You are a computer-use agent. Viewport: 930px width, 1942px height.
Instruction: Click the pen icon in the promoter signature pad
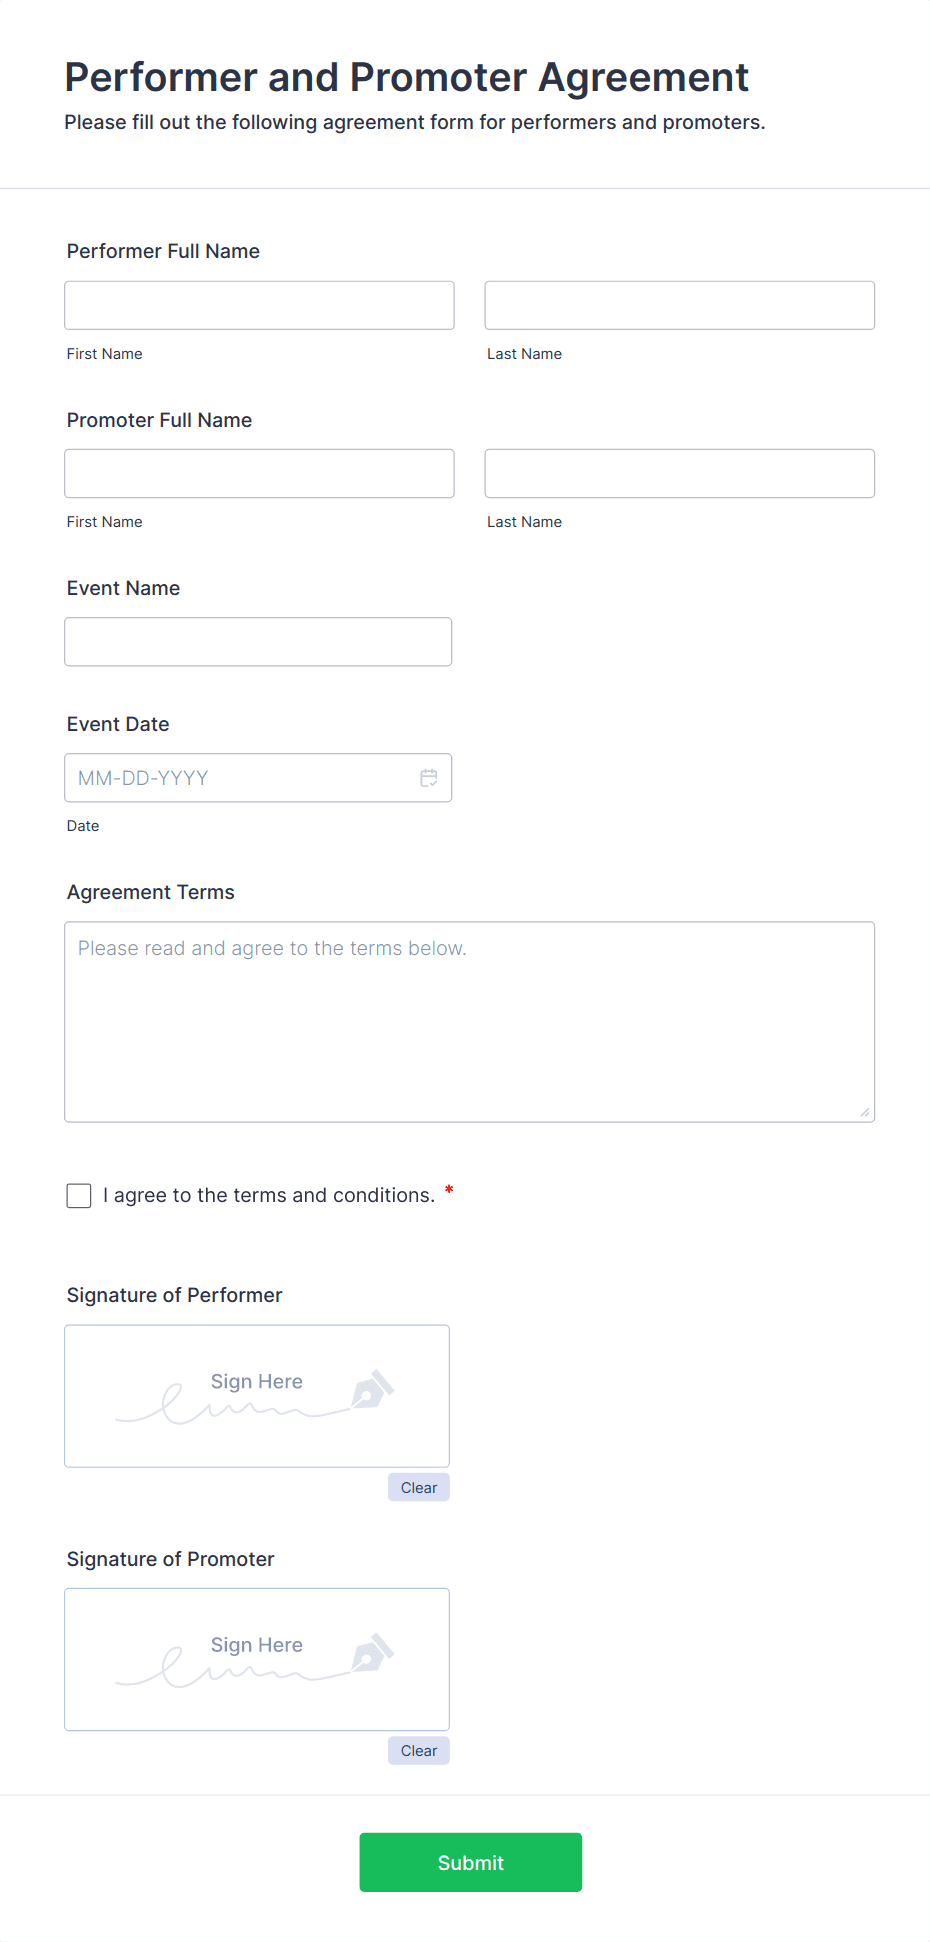coord(372,1654)
